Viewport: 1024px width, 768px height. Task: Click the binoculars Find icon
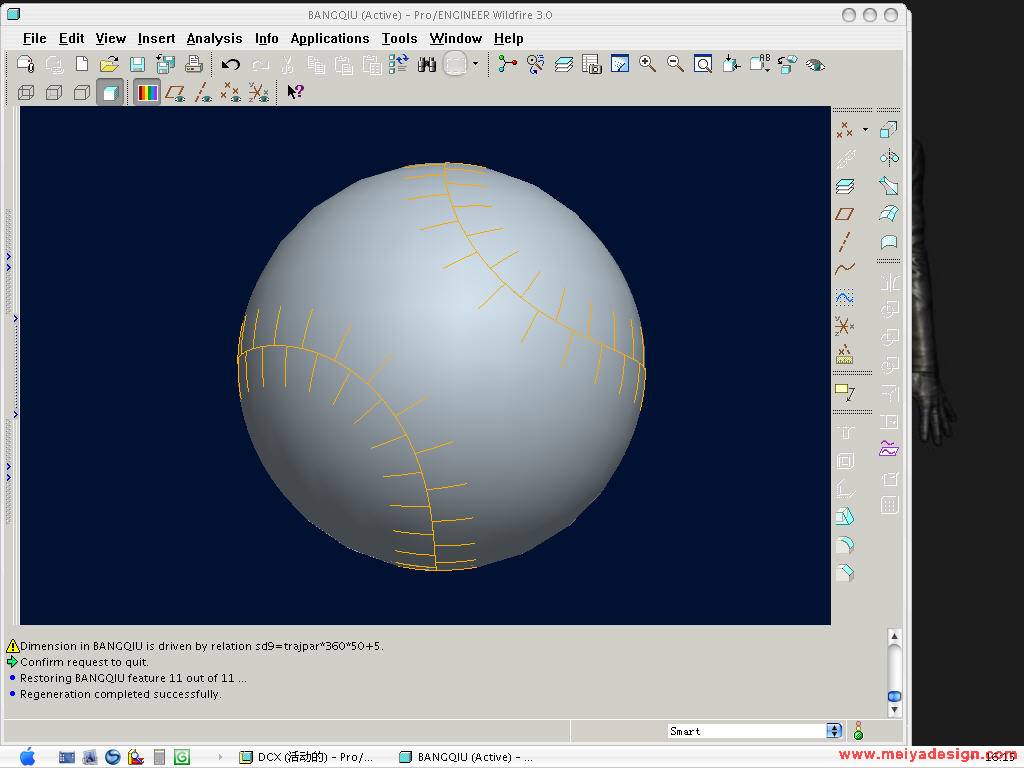pyautogui.click(x=427, y=65)
